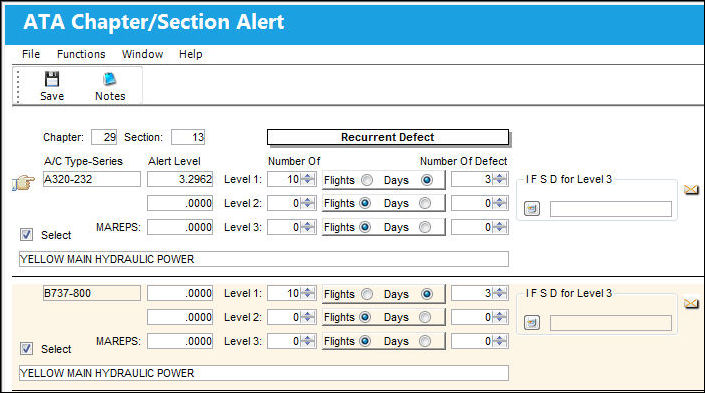Screen dimensions: 705x393
Task: Click the B737-800 YELLOW MAIN HYDRAULIC POWER description
Action: pos(264,373)
